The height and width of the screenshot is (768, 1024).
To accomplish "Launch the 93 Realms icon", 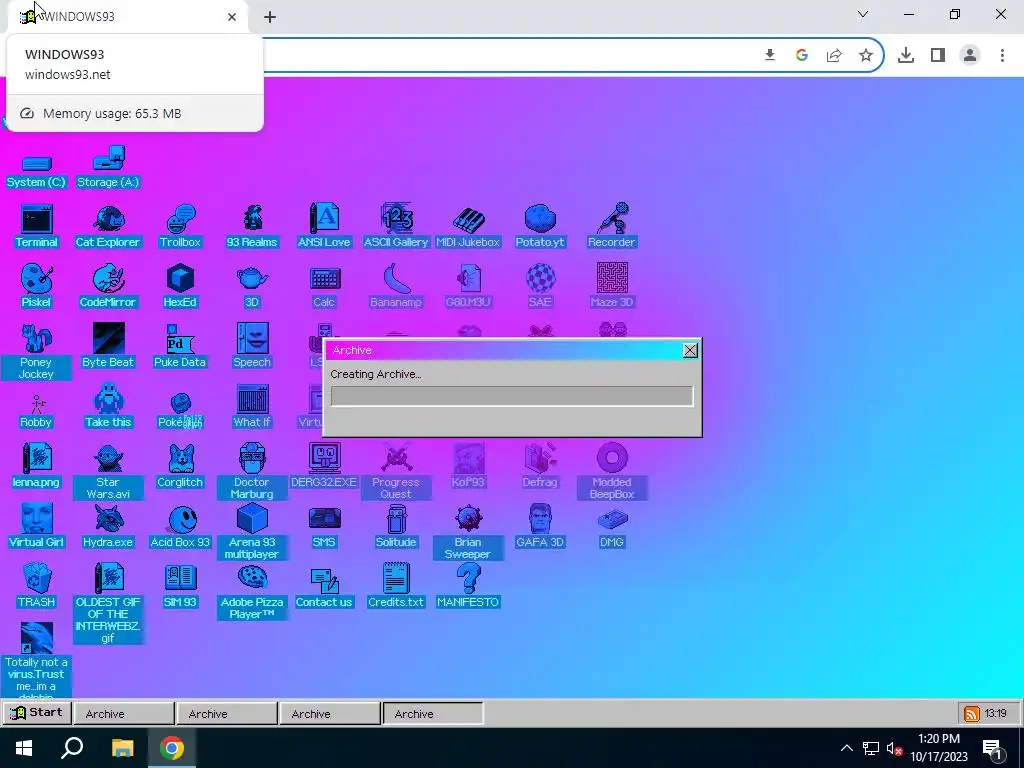I will [252, 227].
